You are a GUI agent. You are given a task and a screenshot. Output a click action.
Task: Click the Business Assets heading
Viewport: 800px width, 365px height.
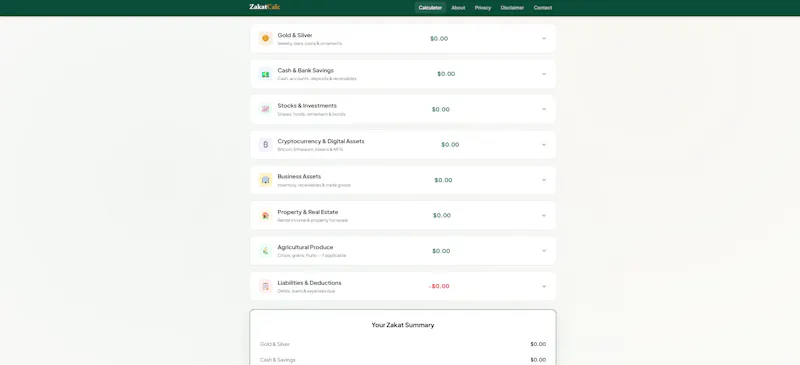click(299, 177)
